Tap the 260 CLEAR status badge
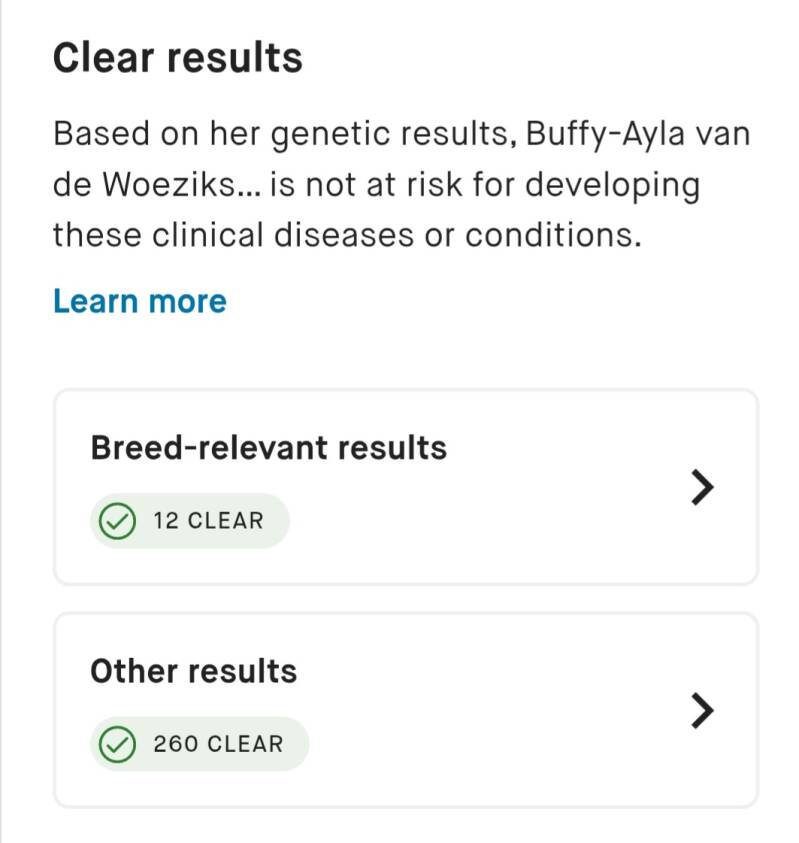This screenshot has width=799, height=843. coord(200,744)
